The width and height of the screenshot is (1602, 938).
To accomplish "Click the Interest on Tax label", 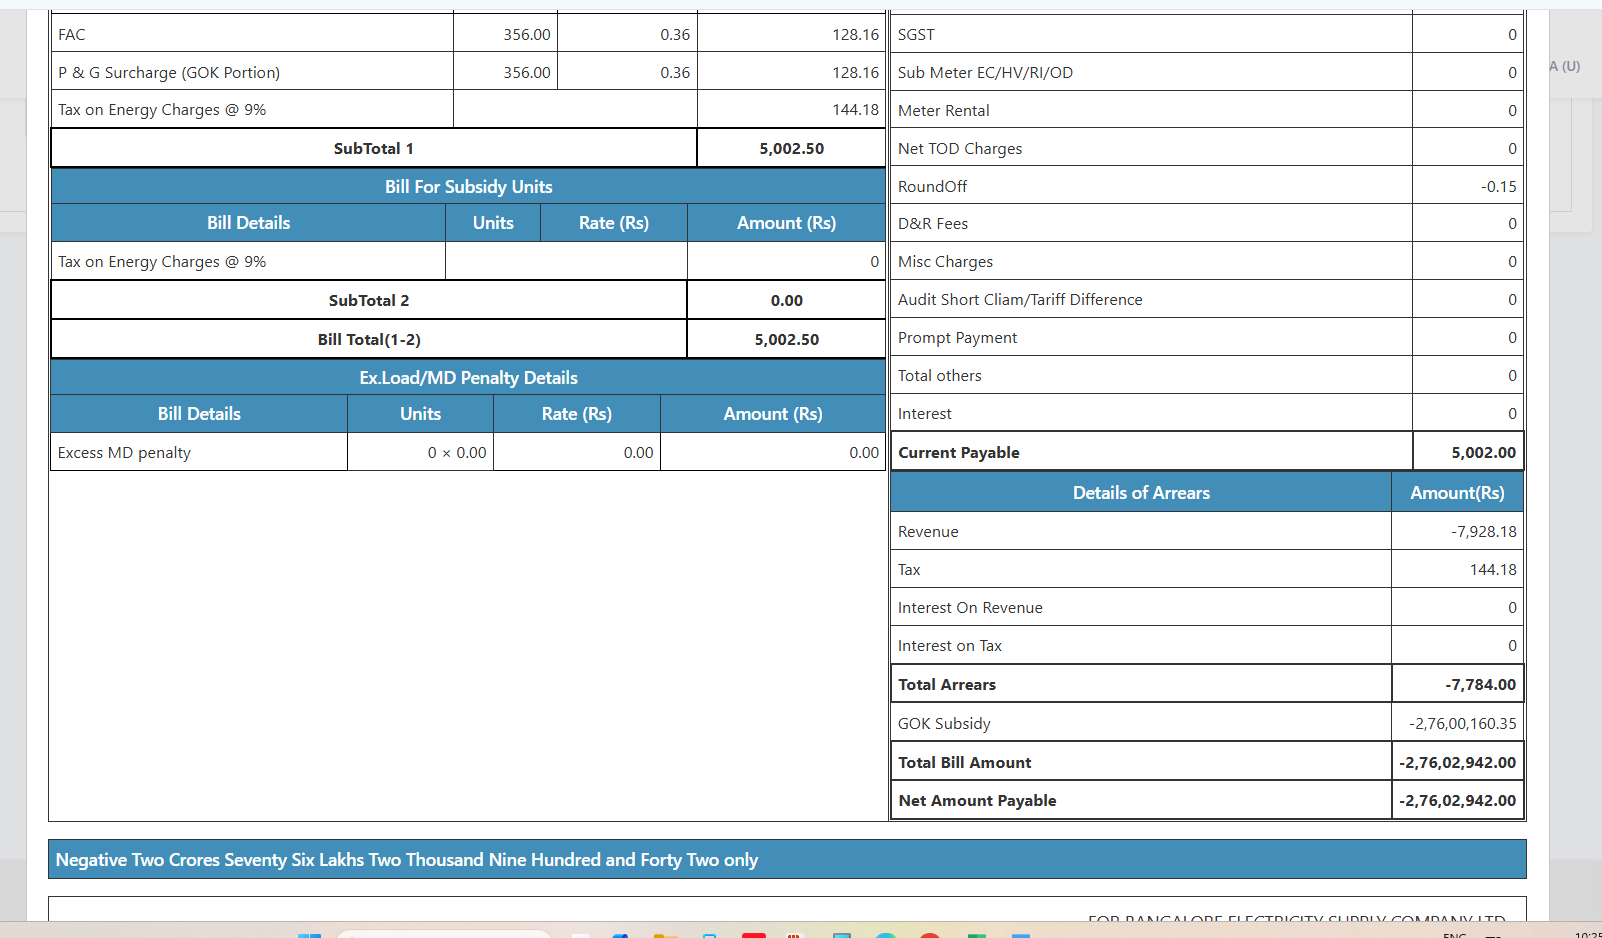I will pyautogui.click(x=950, y=646).
